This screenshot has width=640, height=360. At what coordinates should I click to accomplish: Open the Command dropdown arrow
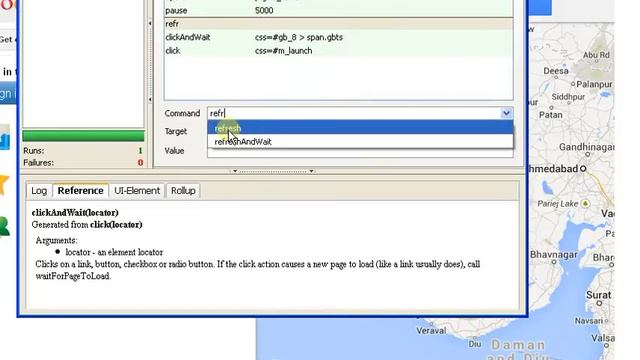506,113
